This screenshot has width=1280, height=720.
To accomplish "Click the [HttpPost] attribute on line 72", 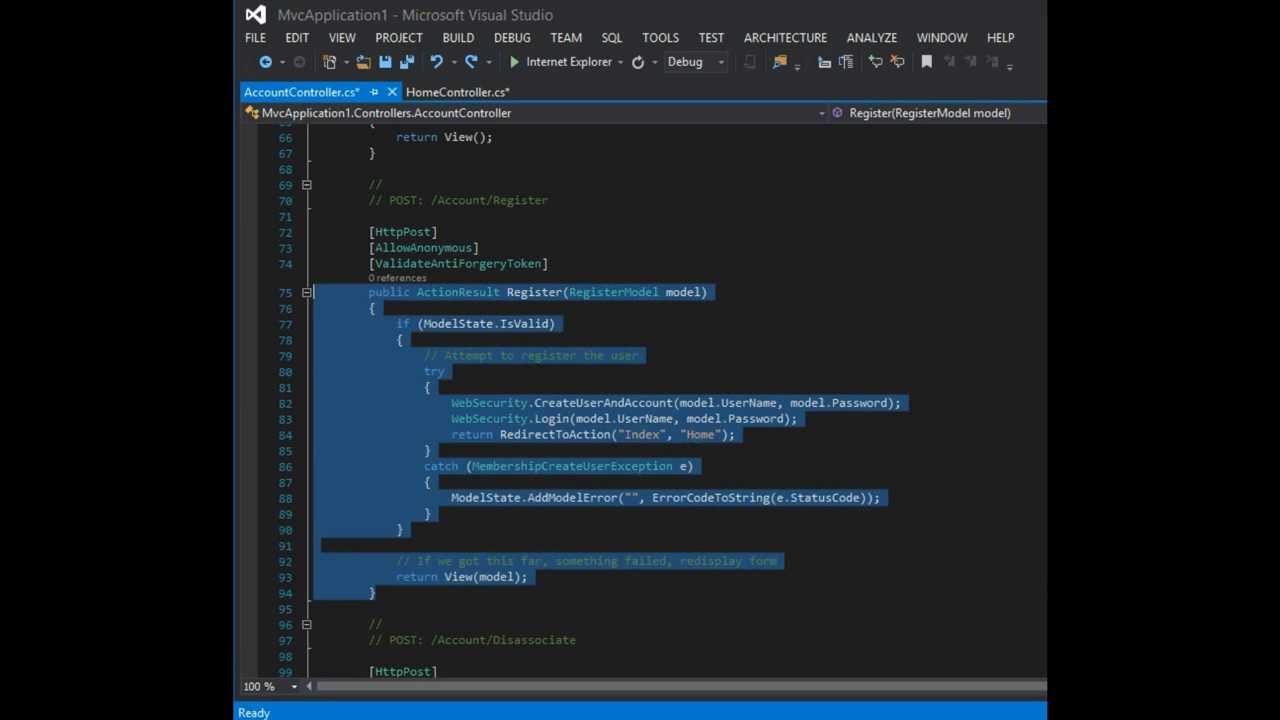I will click(403, 232).
